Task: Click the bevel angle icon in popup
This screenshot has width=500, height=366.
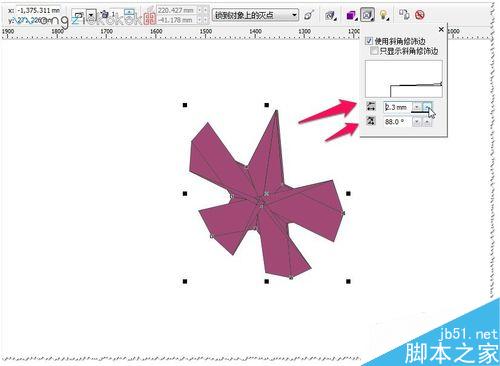Action: [371, 121]
